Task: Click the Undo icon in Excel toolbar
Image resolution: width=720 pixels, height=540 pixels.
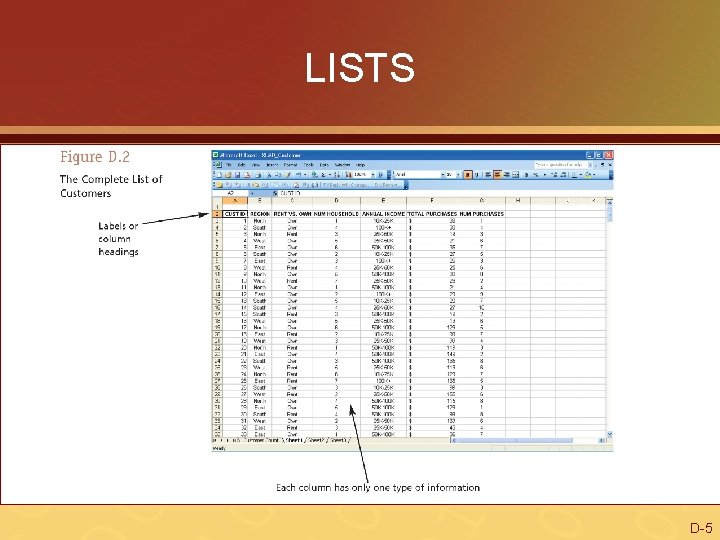Action: coord(299,174)
